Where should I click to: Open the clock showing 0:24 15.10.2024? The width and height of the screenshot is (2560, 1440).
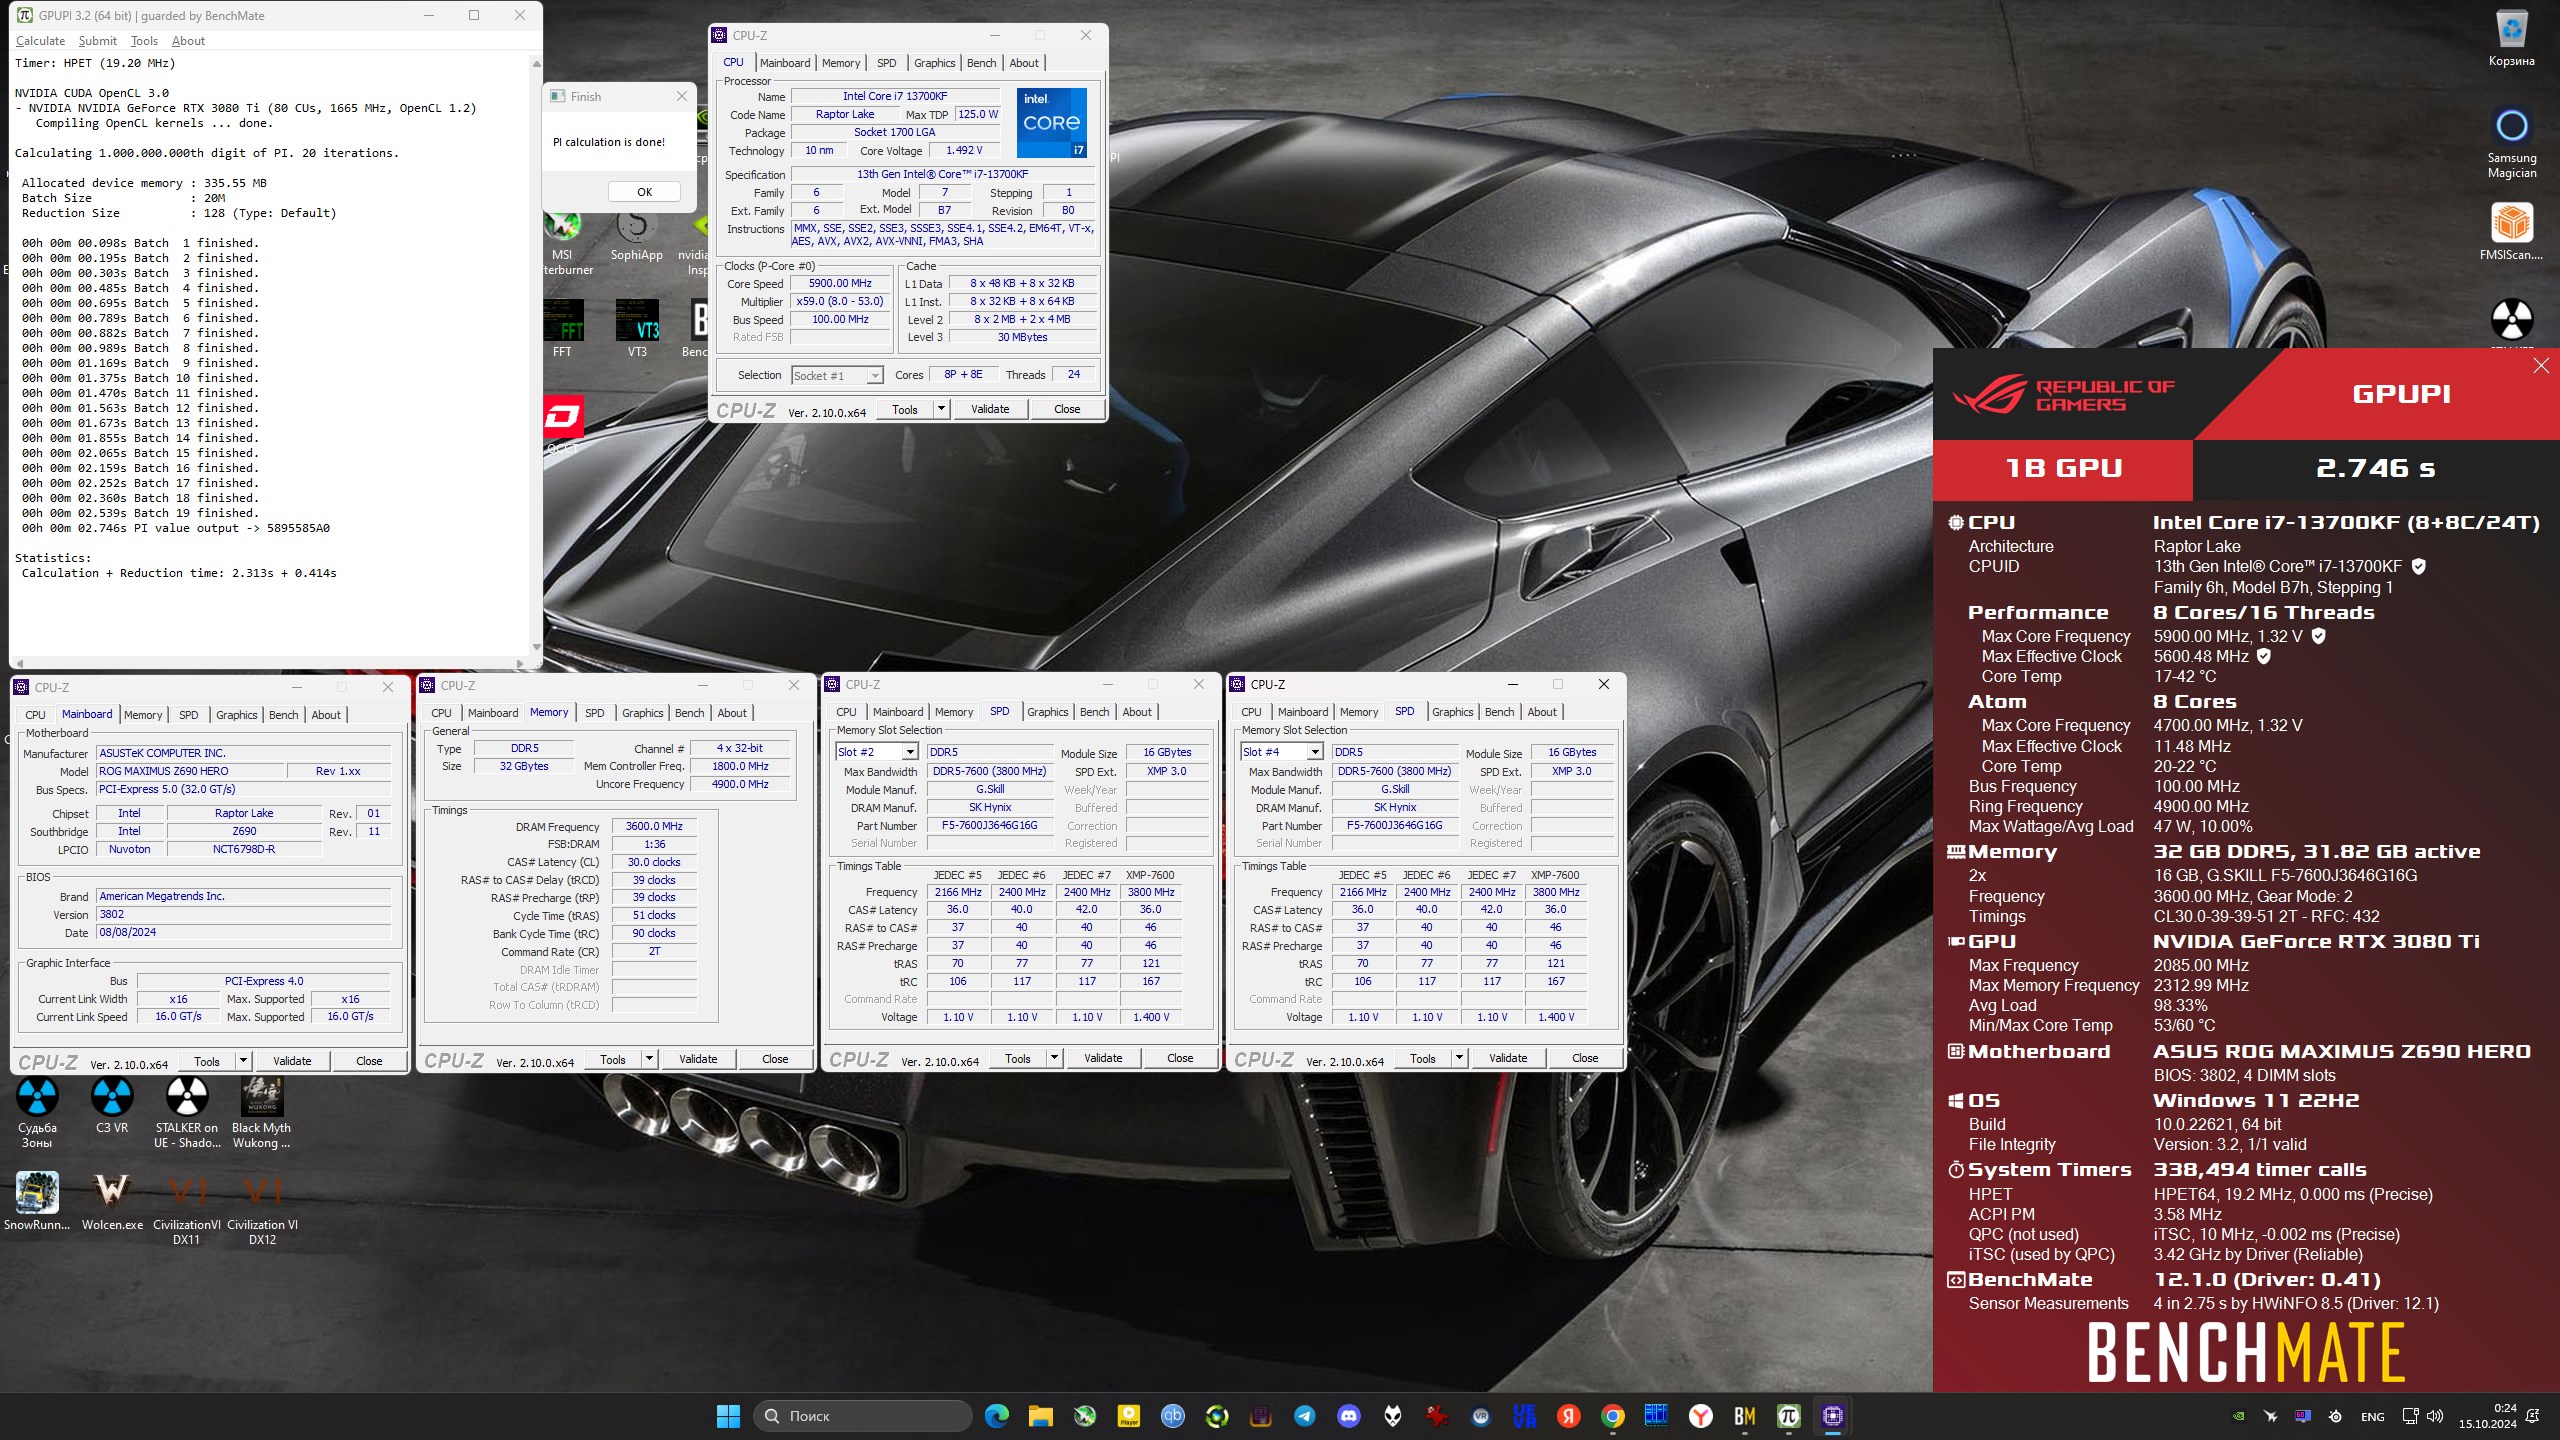pyautogui.click(x=2487, y=1416)
